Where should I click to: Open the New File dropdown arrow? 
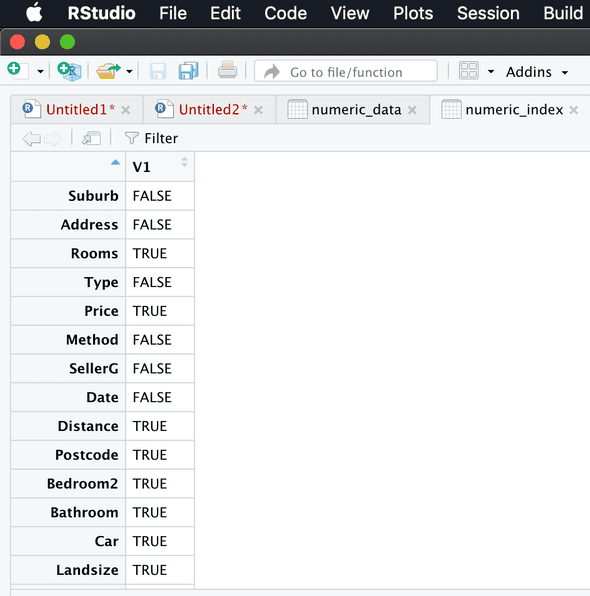pyautogui.click(x=40, y=71)
